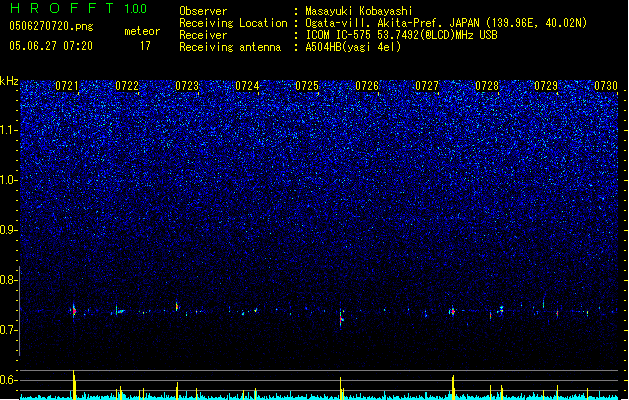
Task: Click the tallest yellow intensity spike near 0721
Action: click(x=74, y=384)
